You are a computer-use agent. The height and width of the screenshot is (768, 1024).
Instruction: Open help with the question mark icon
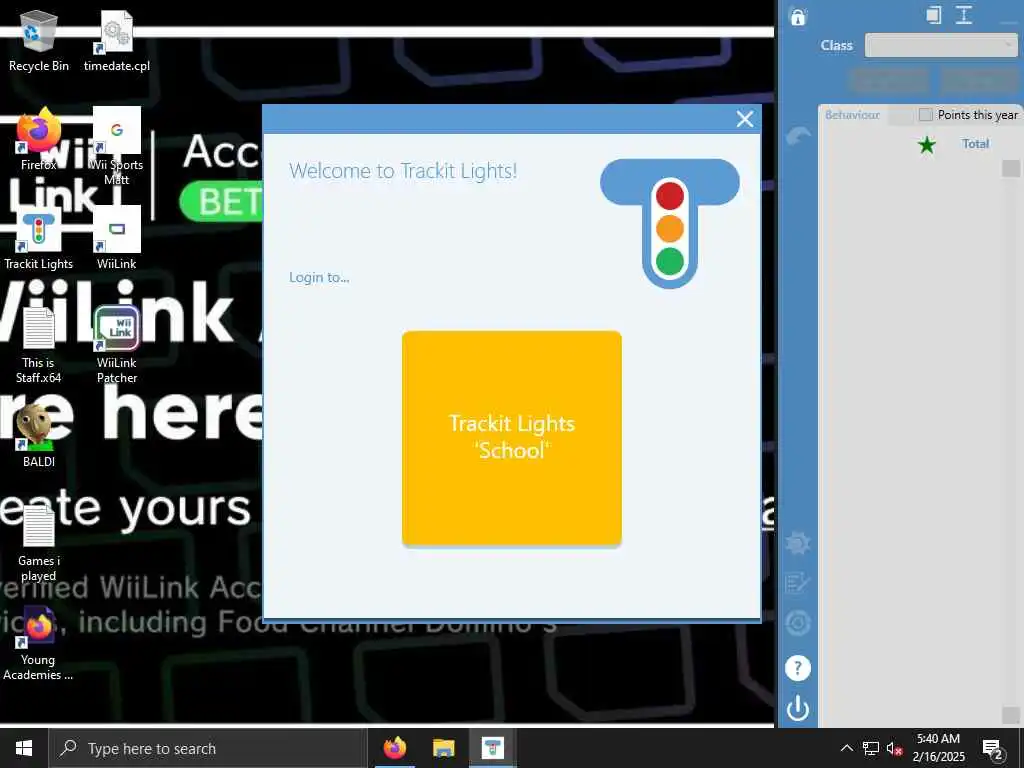point(797,667)
